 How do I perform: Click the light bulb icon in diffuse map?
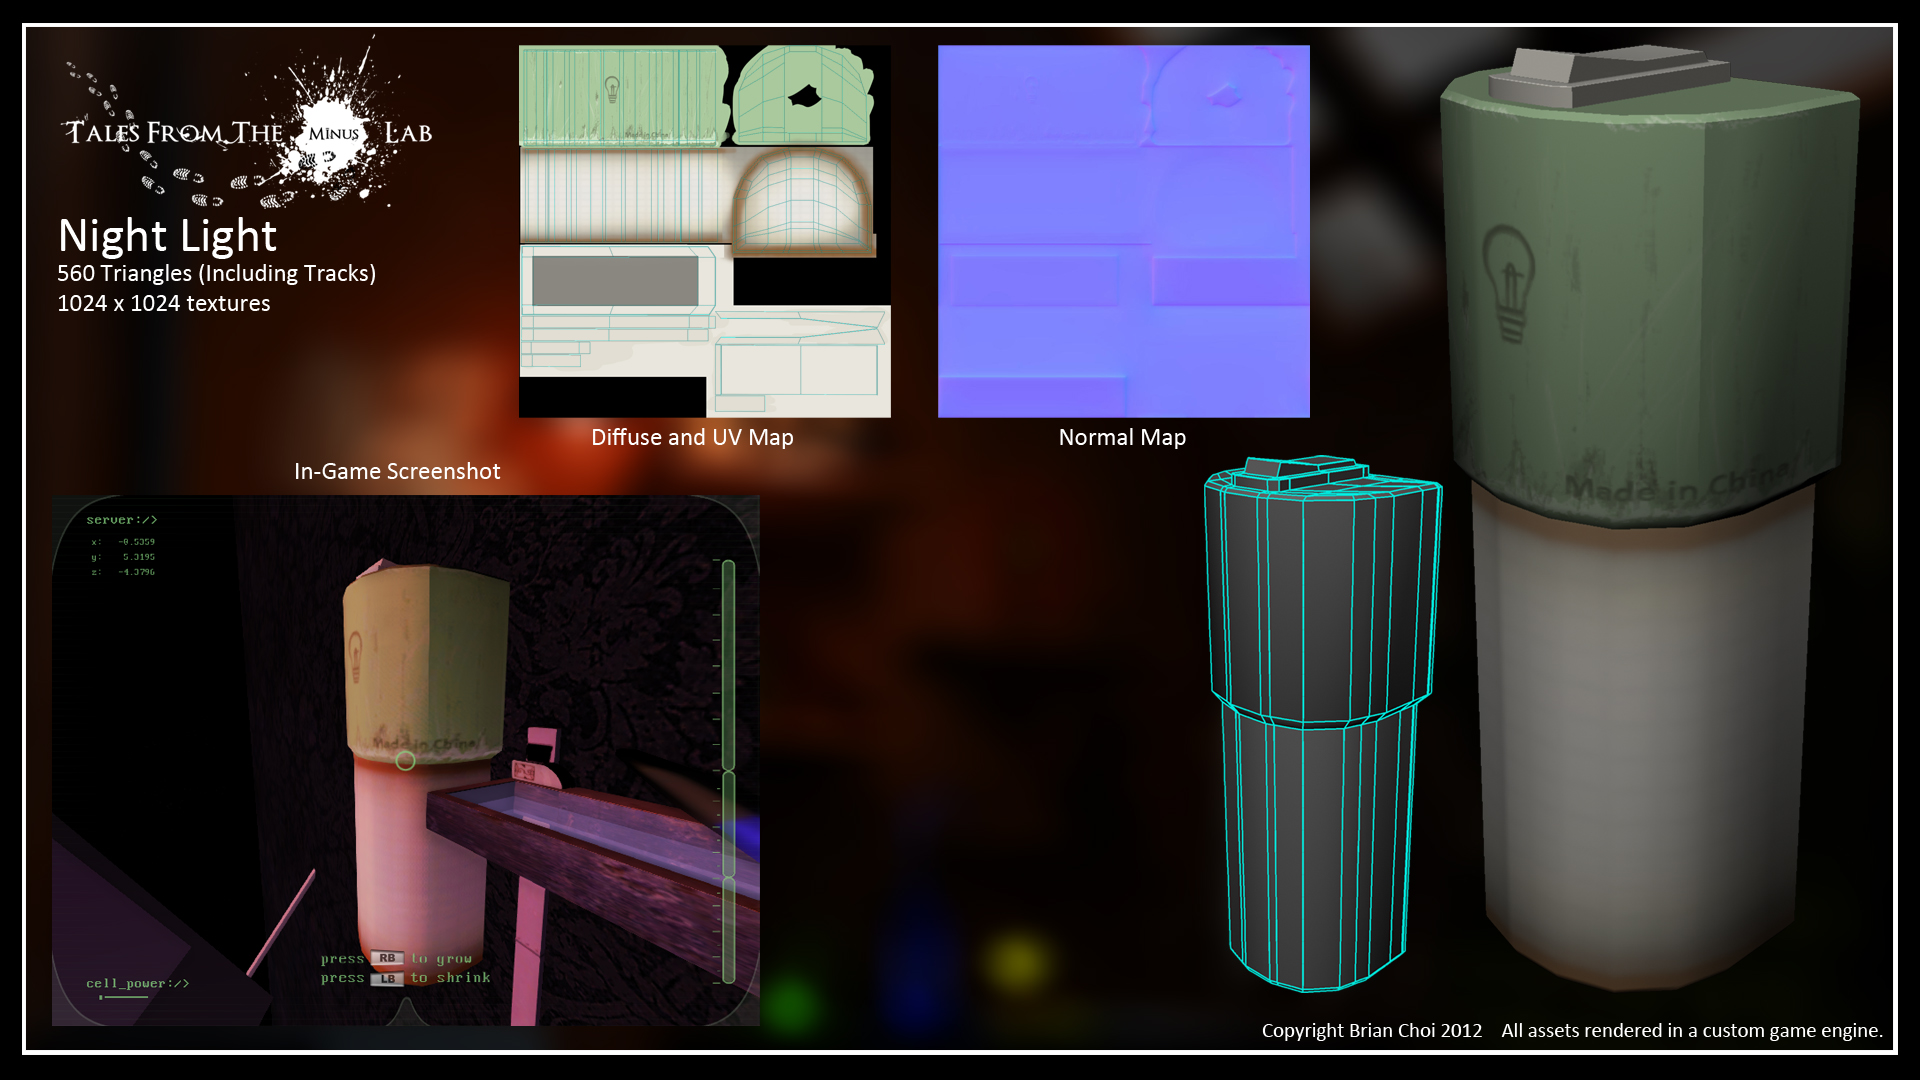click(612, 88)
